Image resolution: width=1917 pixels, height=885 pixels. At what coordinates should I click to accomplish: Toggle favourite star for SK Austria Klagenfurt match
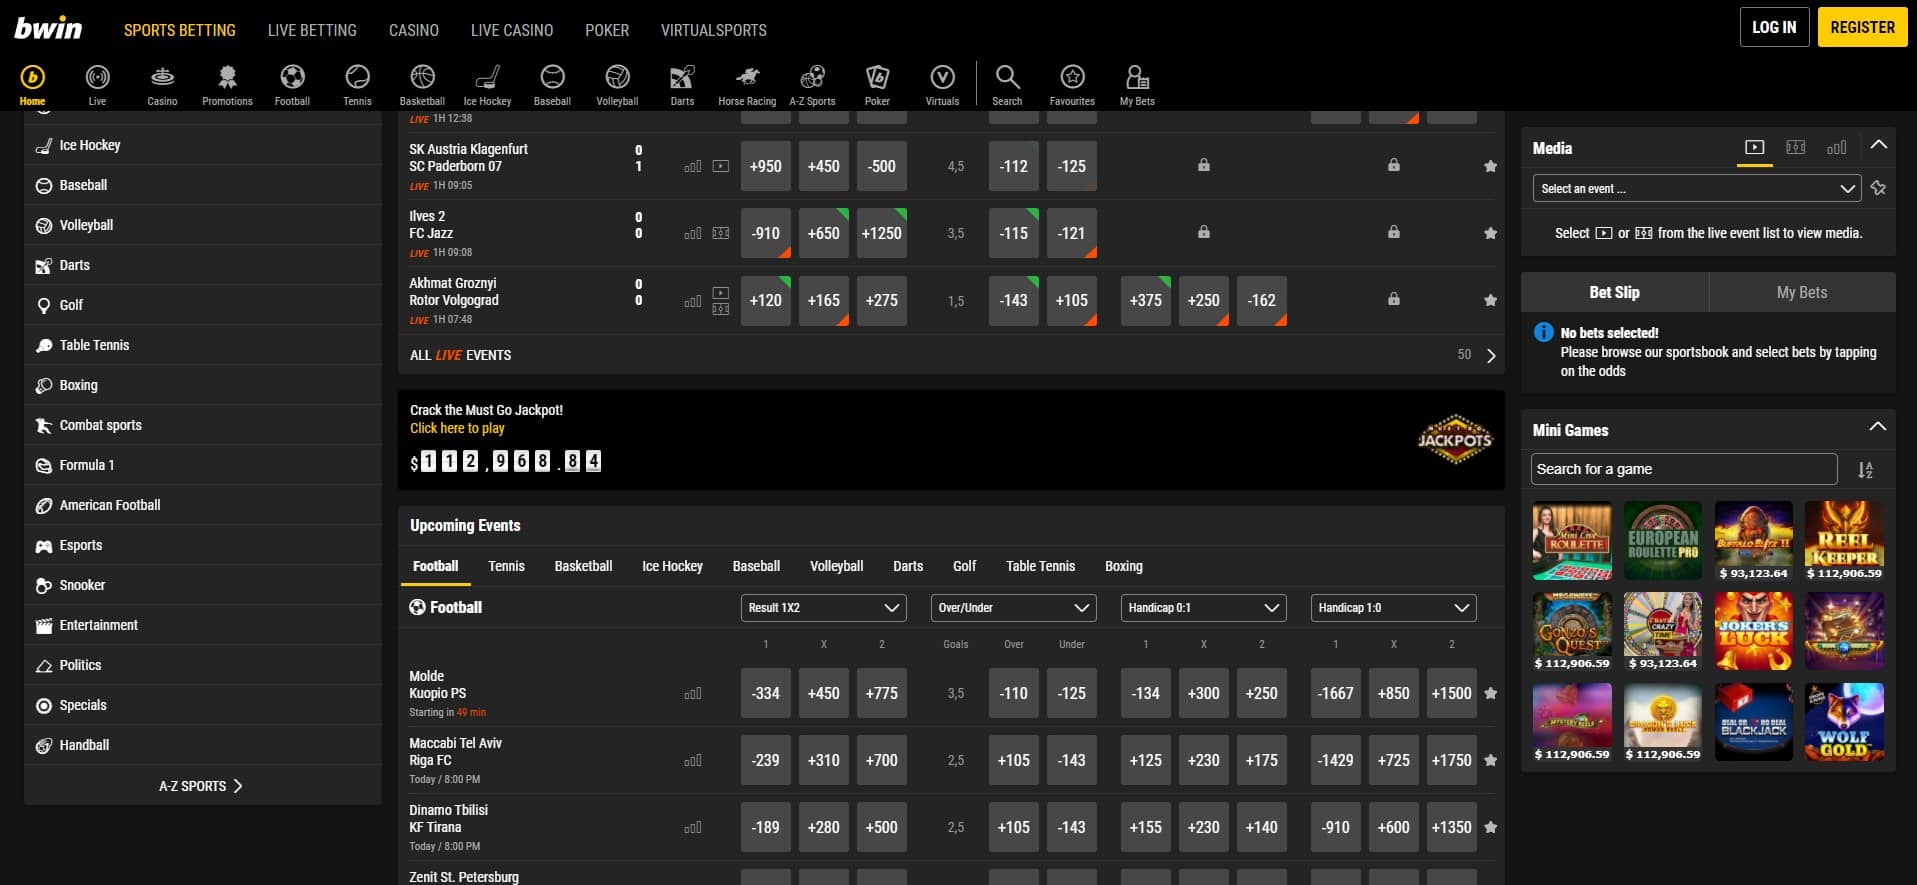click(1490, 166)
